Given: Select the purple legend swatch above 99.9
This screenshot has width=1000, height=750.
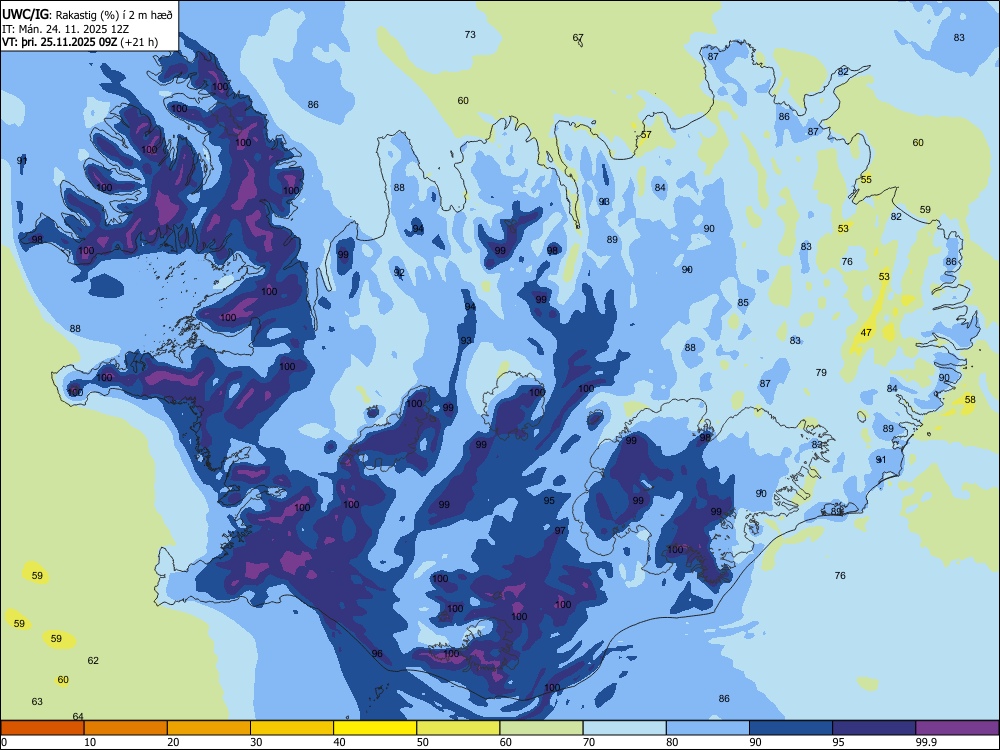Looking at the screenshot, I should [x=957, y=728].
